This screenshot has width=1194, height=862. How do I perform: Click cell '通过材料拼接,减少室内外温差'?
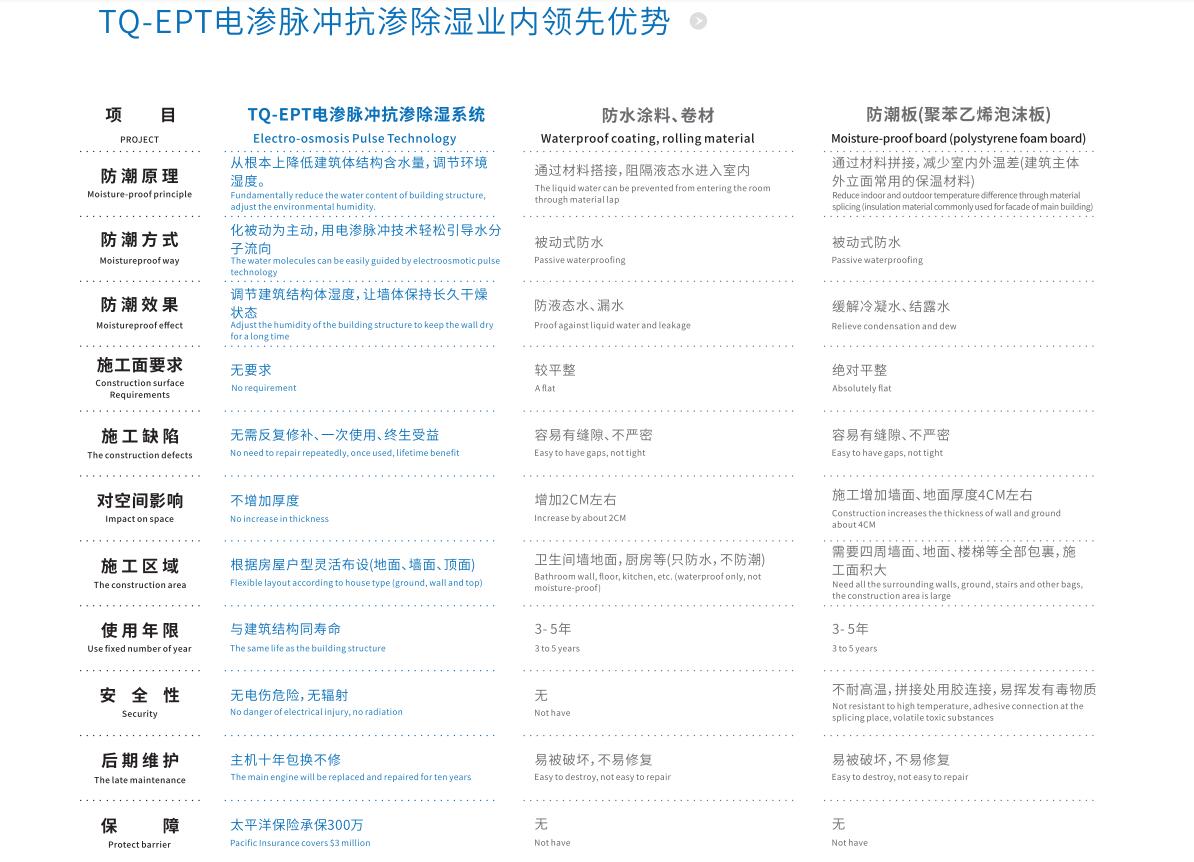956,172
